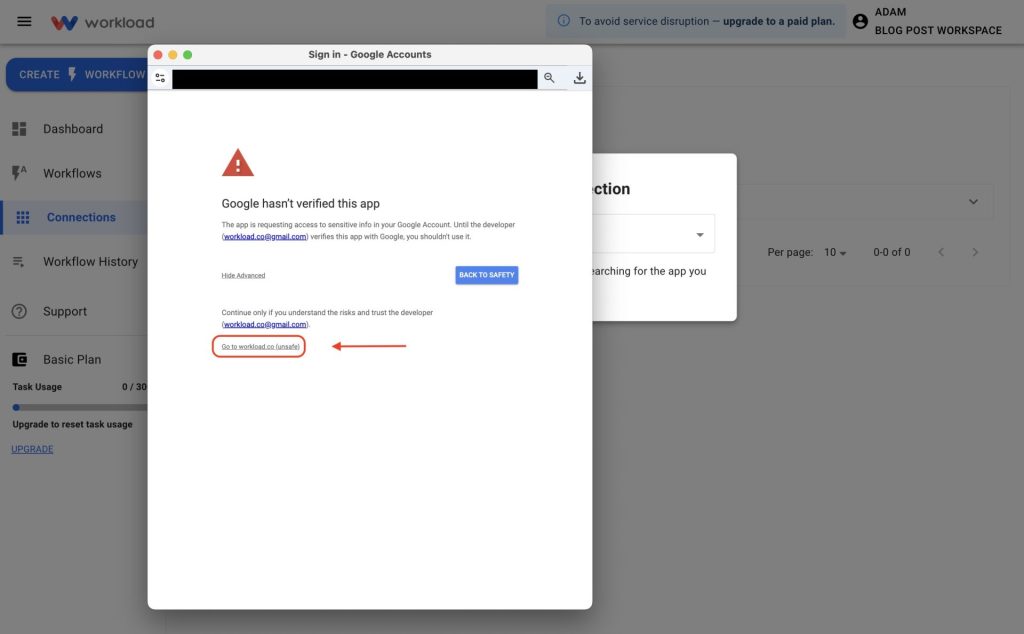The height and width of the screenshot is (634, 1024).
Task: Go to next page of connections table
Action: 975,252
